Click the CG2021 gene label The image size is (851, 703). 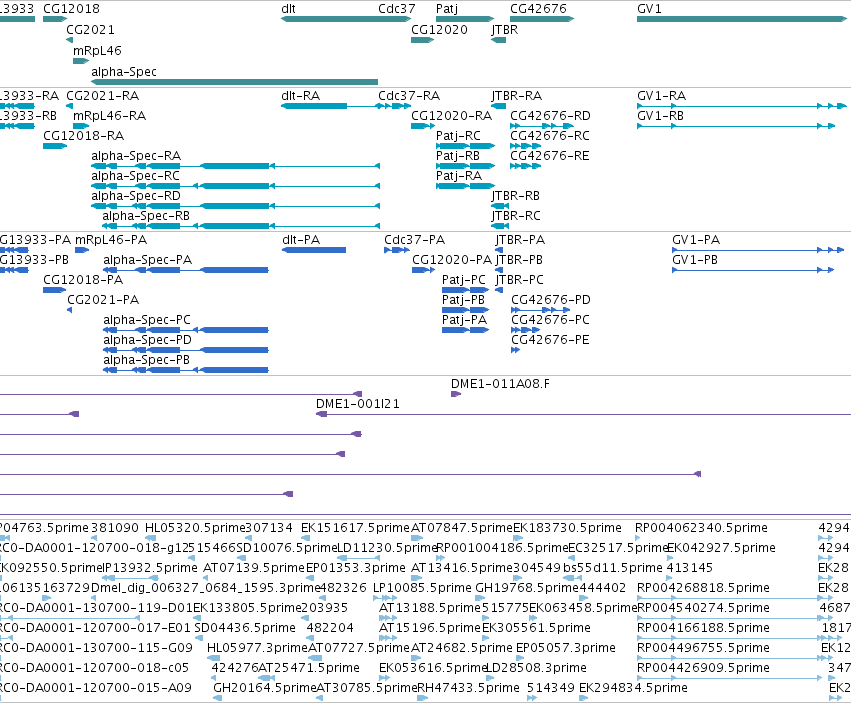[x=90, y=30]
